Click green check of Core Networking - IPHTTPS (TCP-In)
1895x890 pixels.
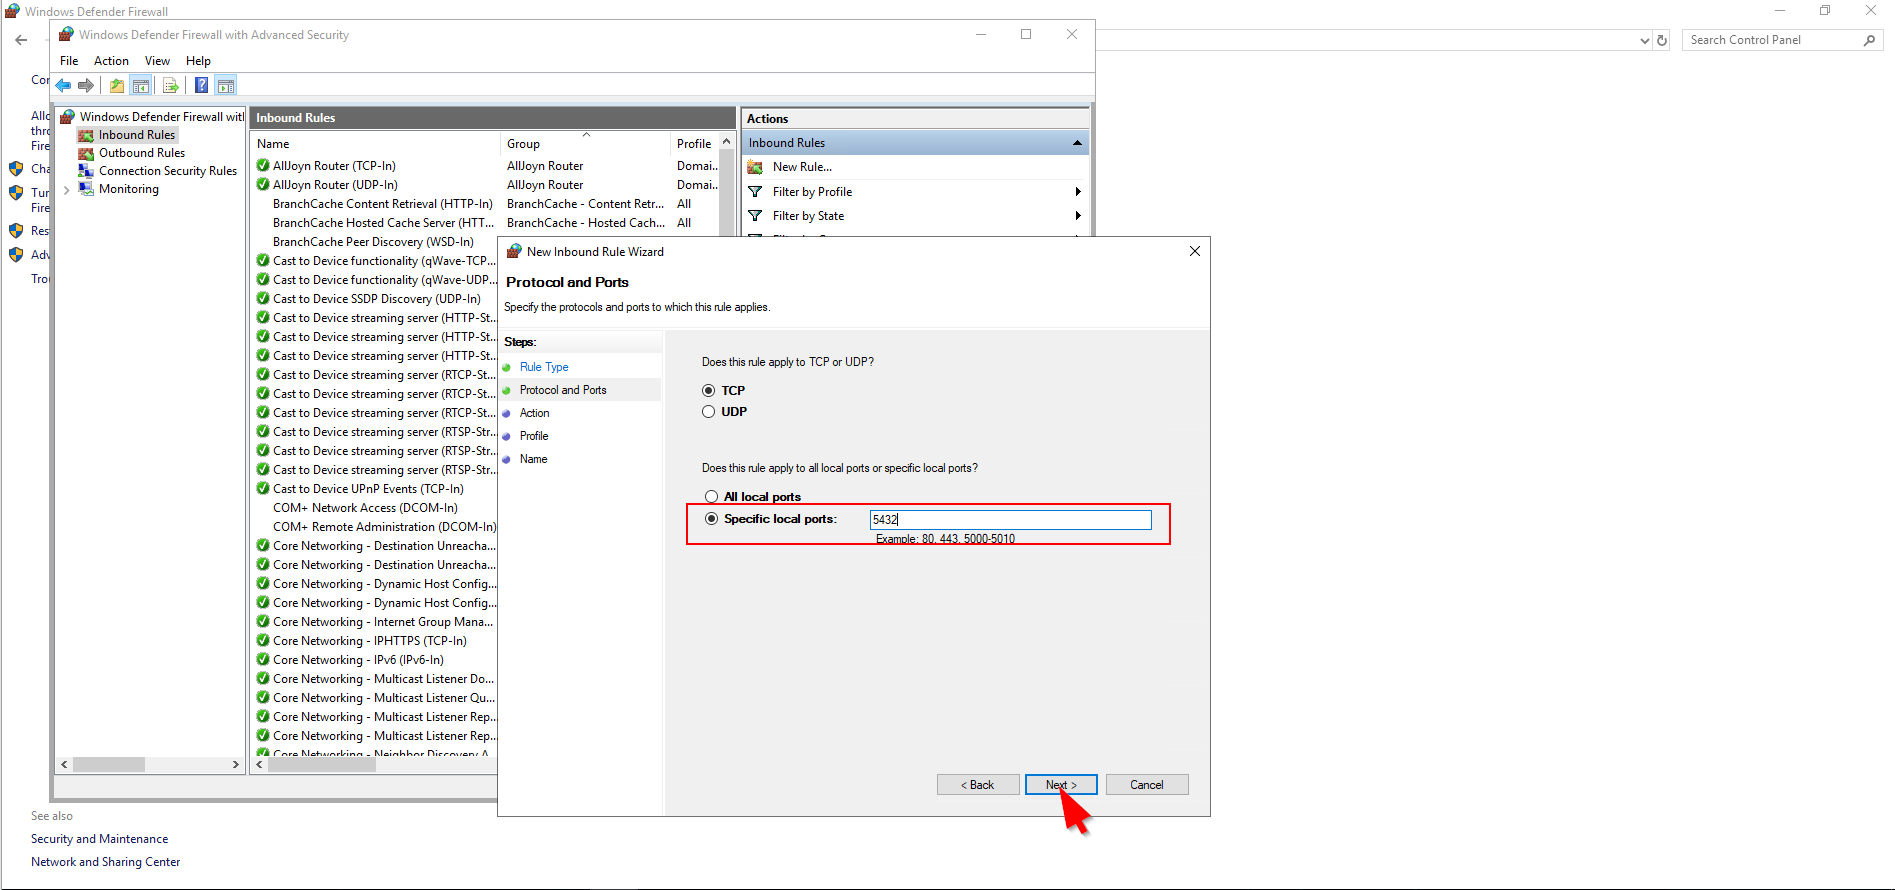coord(263,641)
